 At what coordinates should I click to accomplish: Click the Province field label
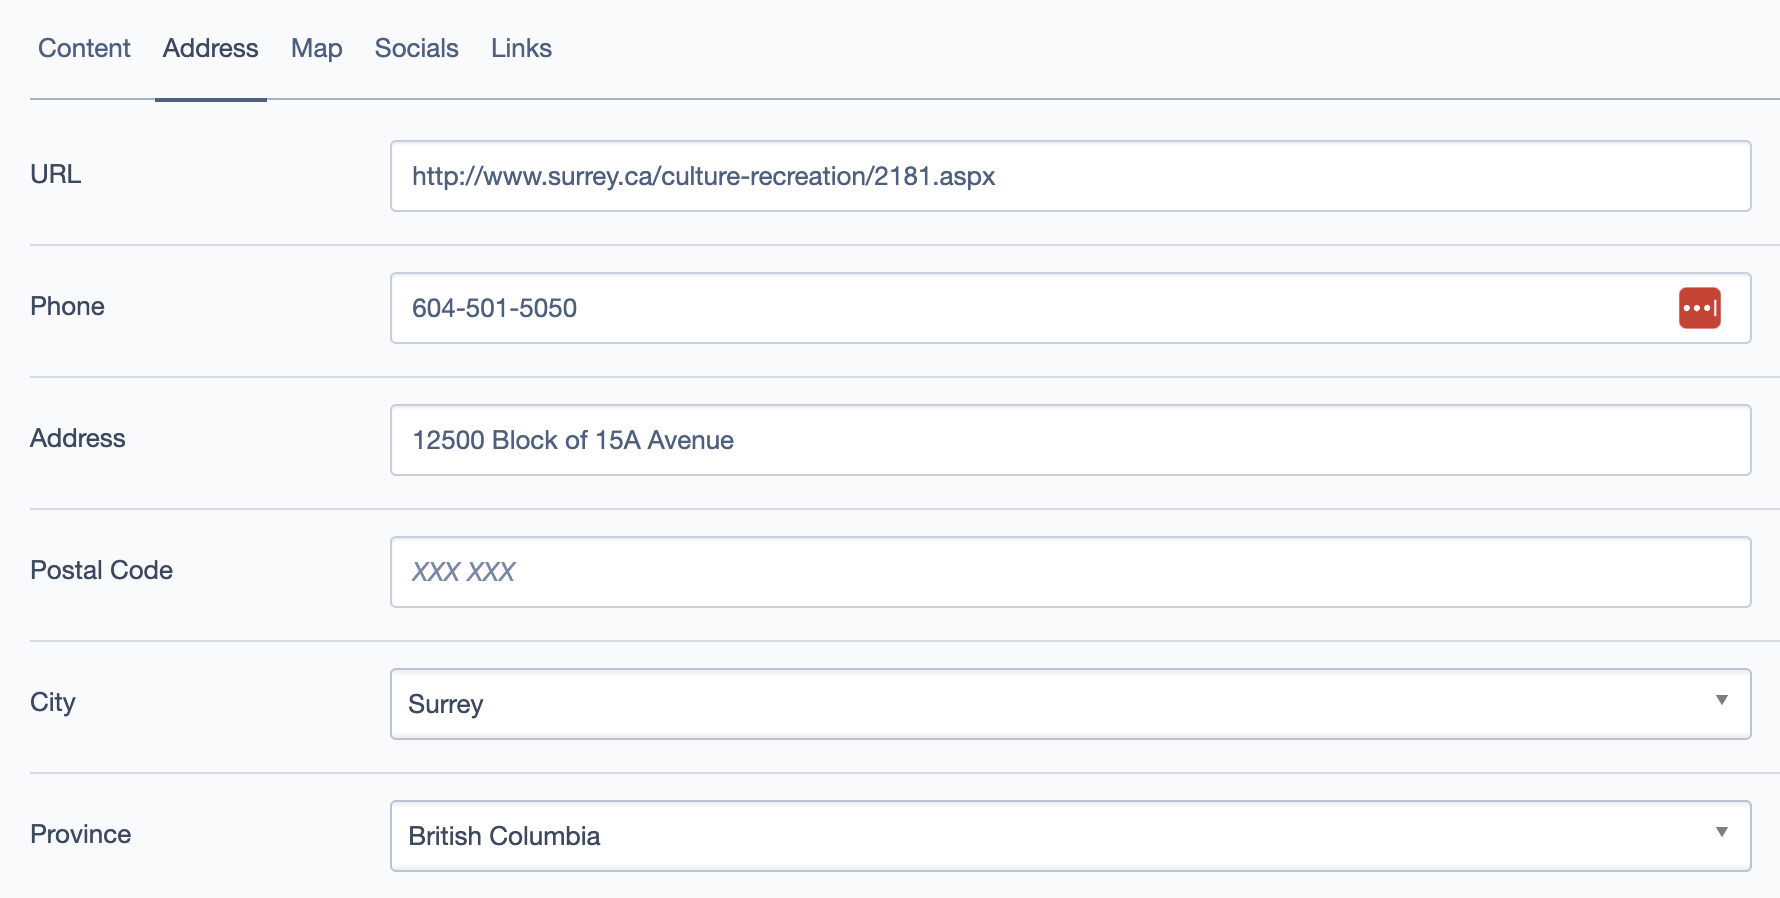click(80, 834)
